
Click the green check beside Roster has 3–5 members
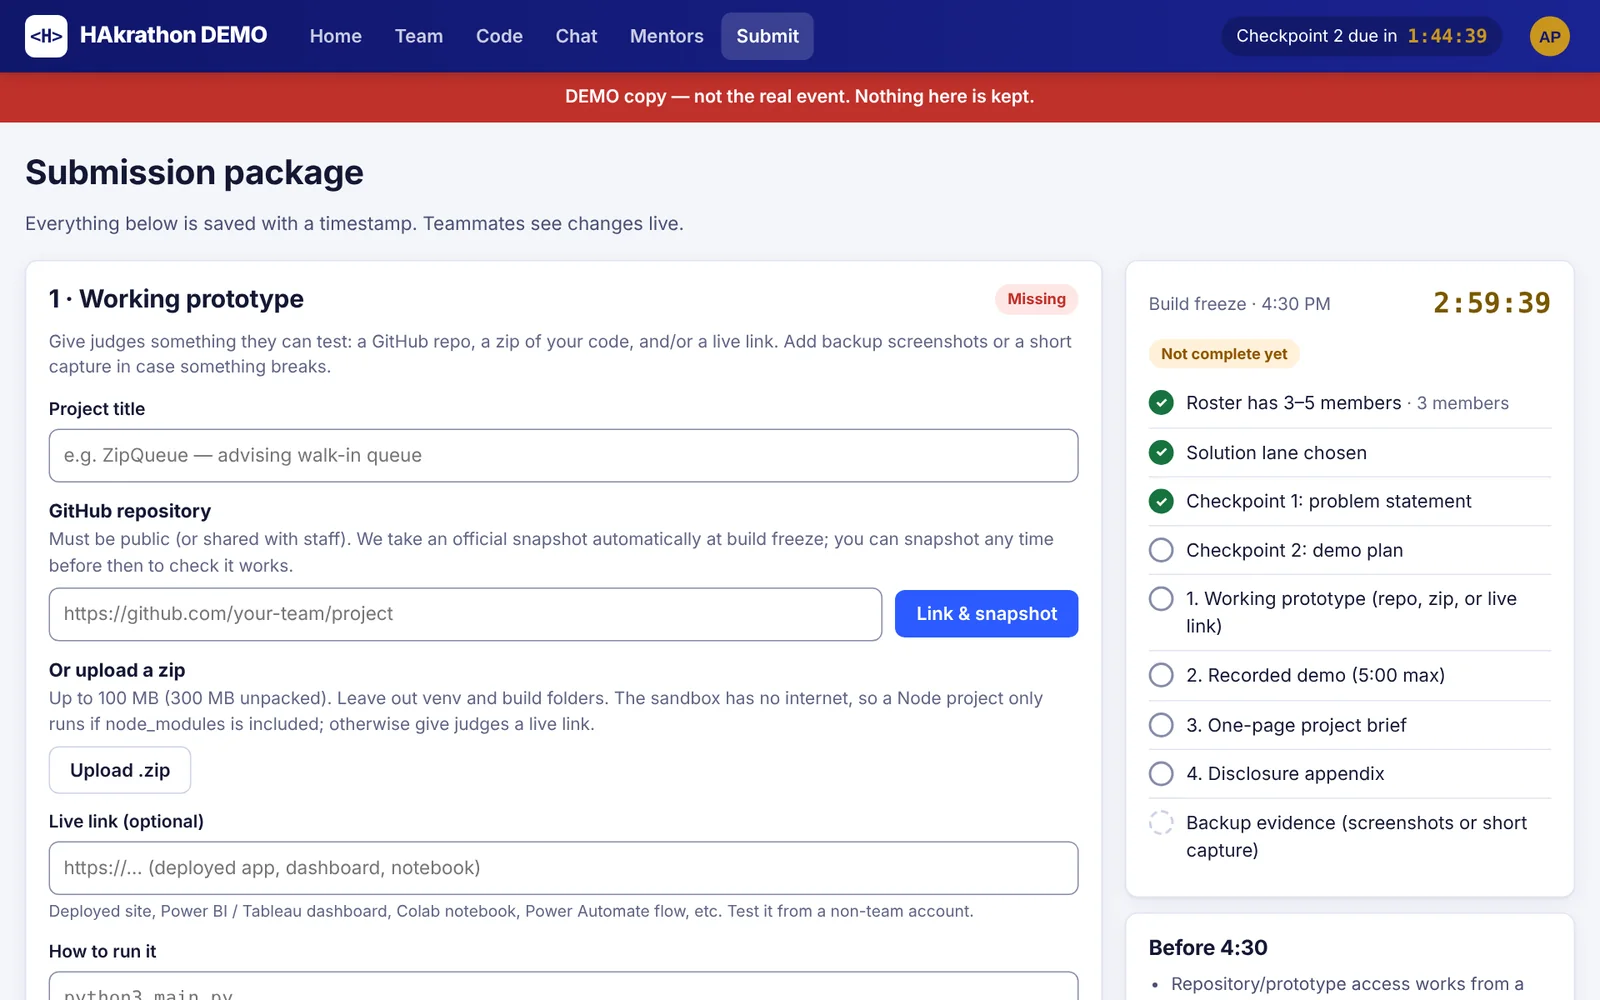tap(1161, 403)
